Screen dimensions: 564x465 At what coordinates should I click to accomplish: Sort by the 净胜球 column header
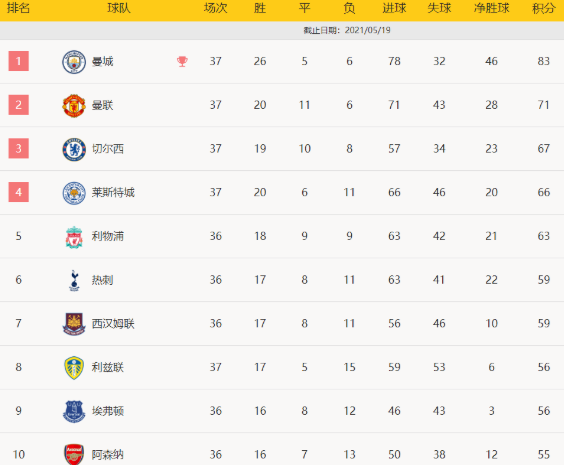[x=491, y=8]
